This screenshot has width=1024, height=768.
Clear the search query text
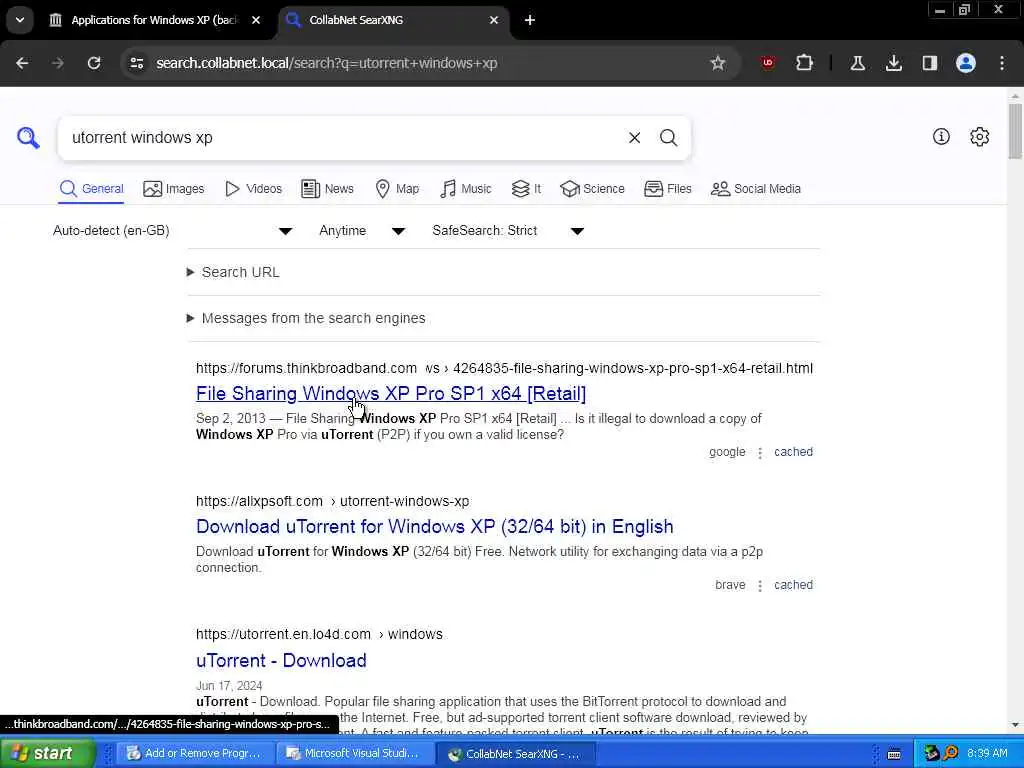pyautogui.click(x=634, y=138)
